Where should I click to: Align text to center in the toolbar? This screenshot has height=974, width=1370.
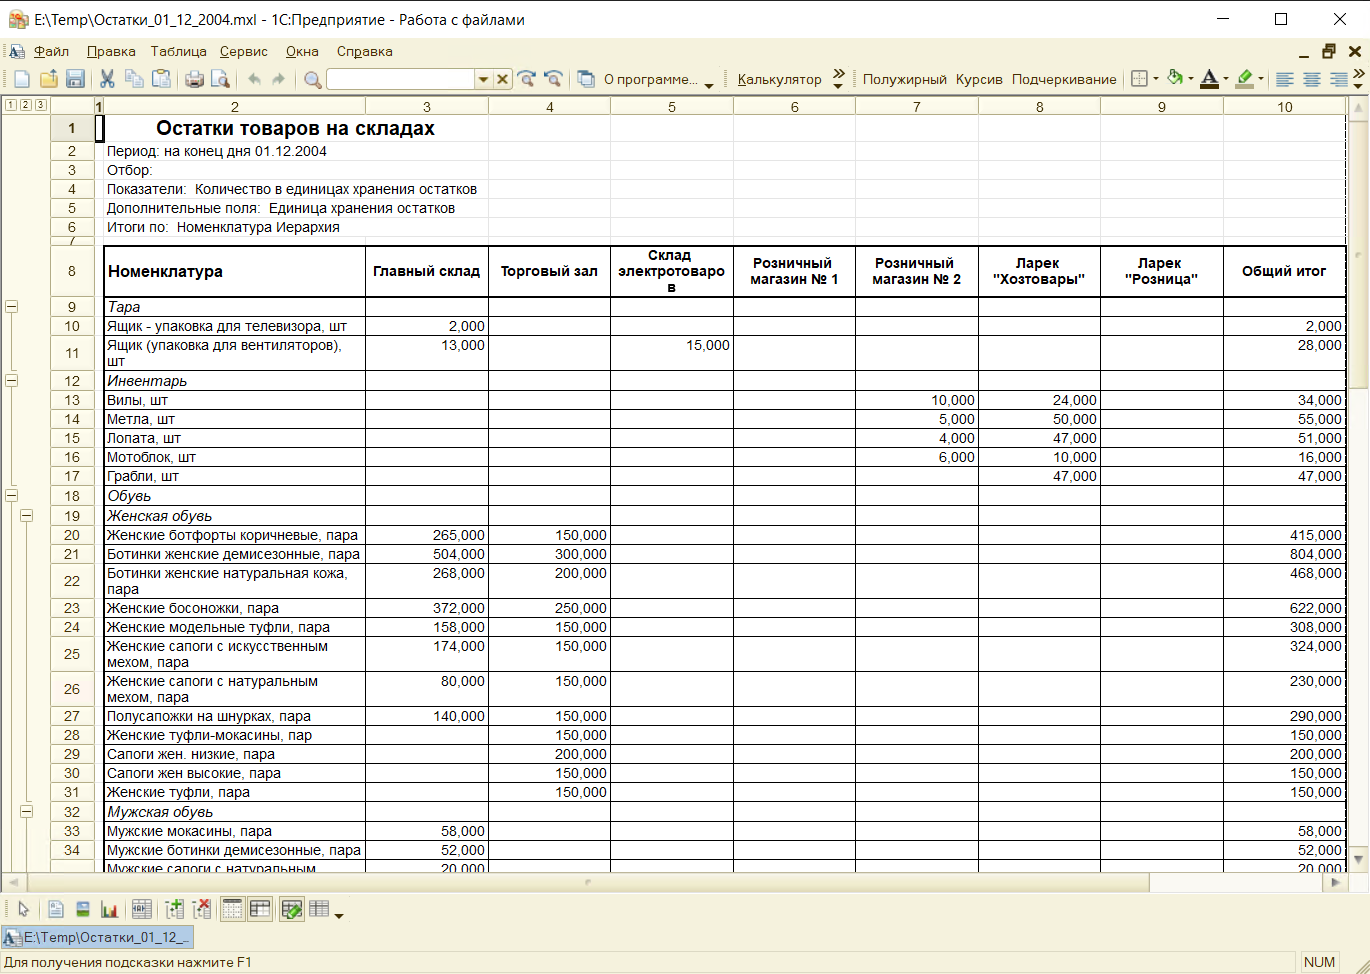(x=1311, y=79)
